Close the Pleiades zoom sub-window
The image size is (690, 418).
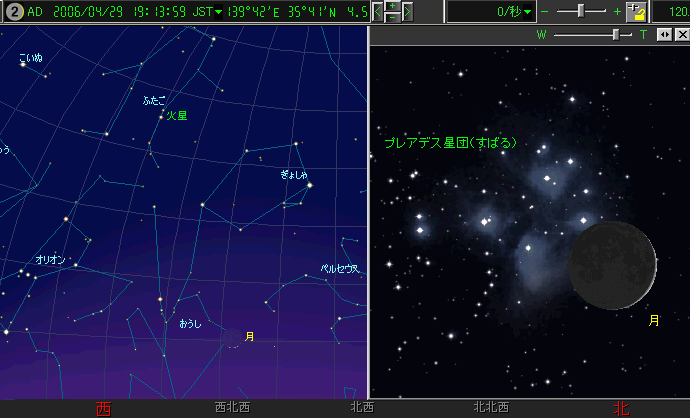681,34
